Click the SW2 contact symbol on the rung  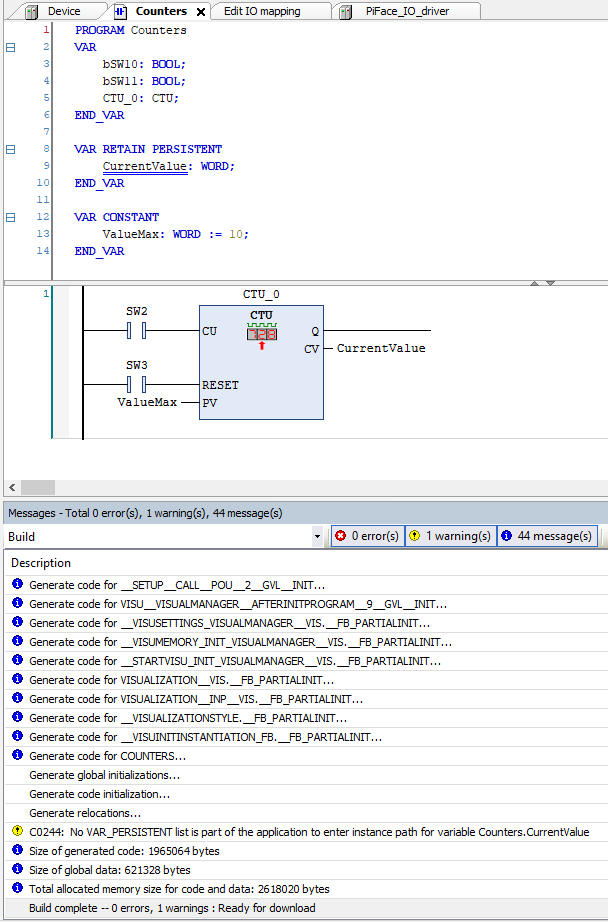pyautogui.click(x=137, y=330)
